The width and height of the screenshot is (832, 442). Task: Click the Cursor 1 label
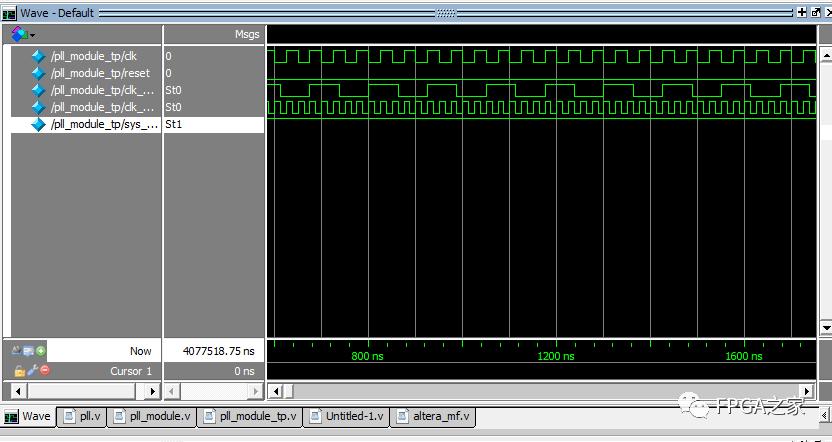tap(130, 371)
